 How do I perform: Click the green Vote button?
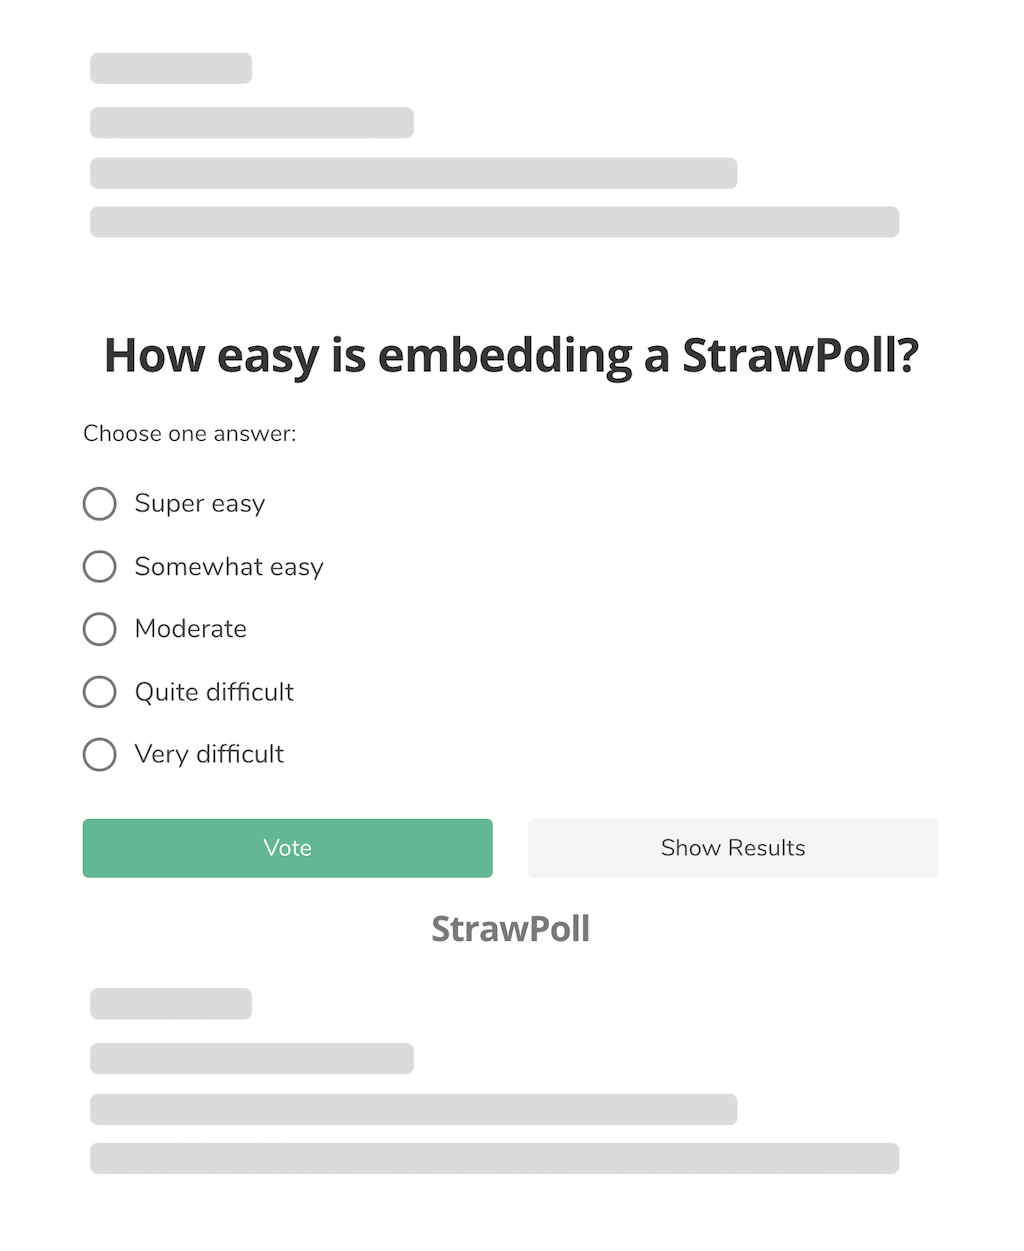pyautogui.click(x=288, y=848)
